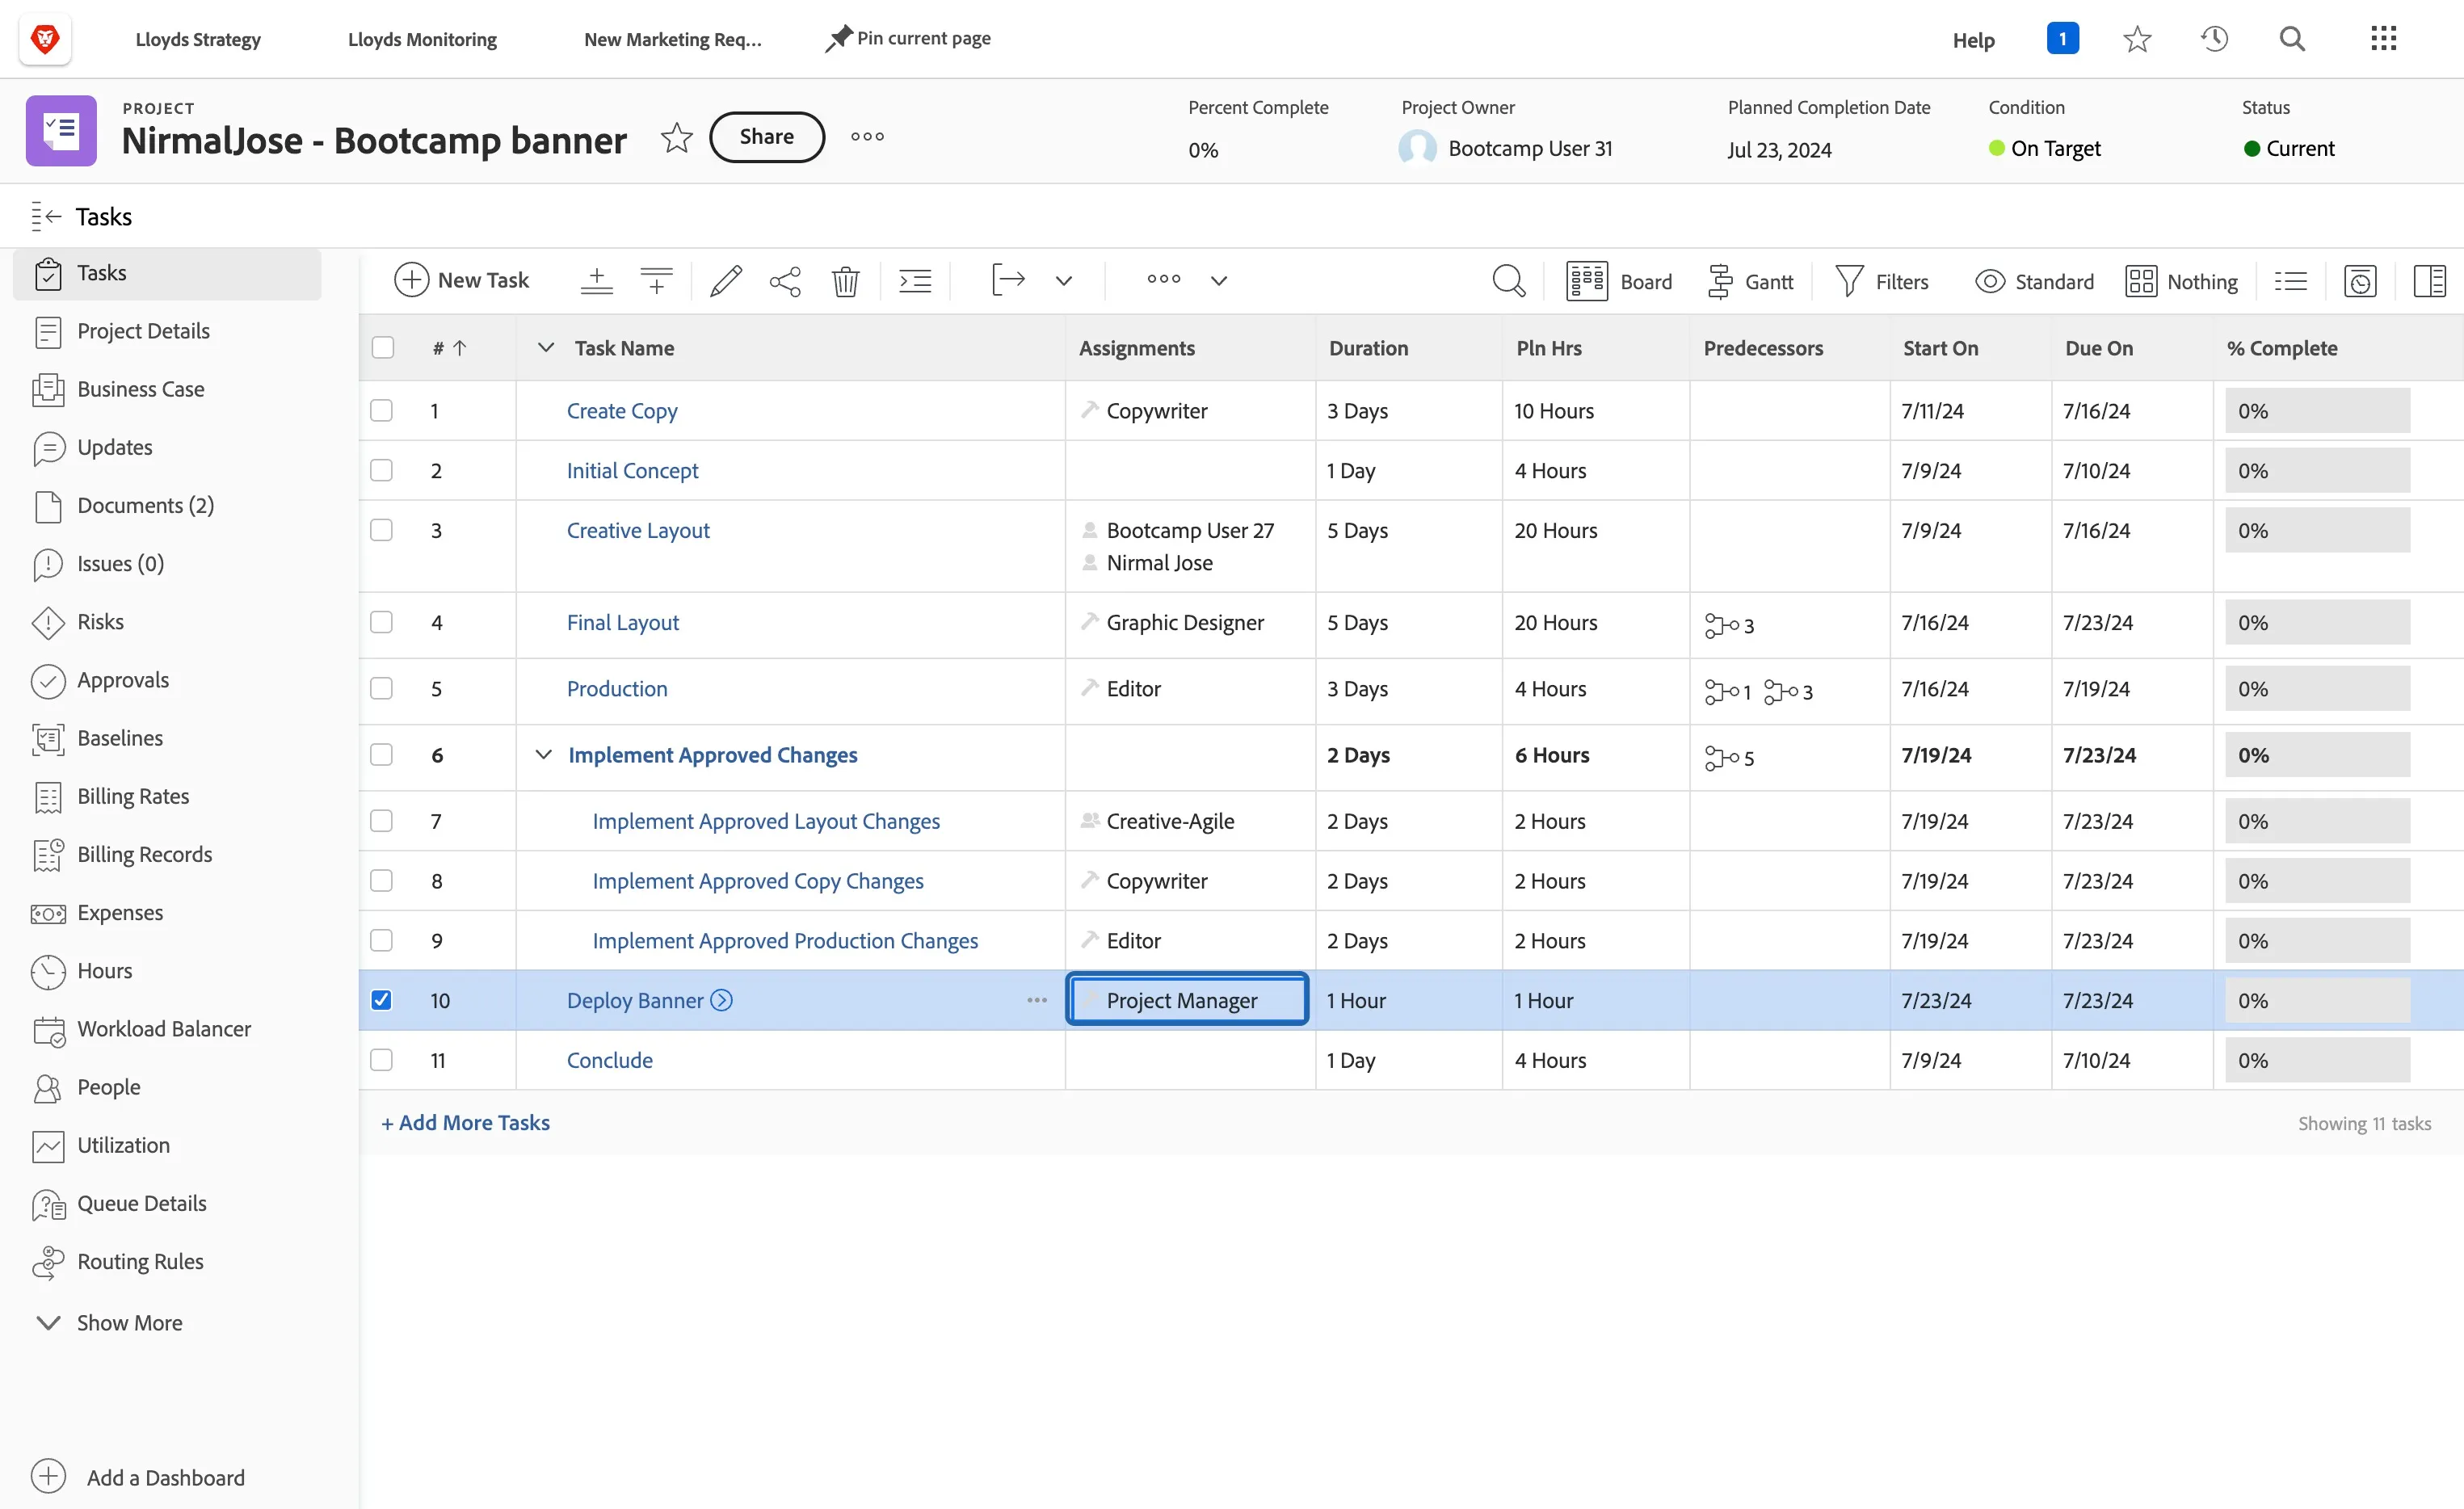The height and width of the screenshot is (1509, 2464).
Task: Click the trash delete icon
Action: pos(845,281)
